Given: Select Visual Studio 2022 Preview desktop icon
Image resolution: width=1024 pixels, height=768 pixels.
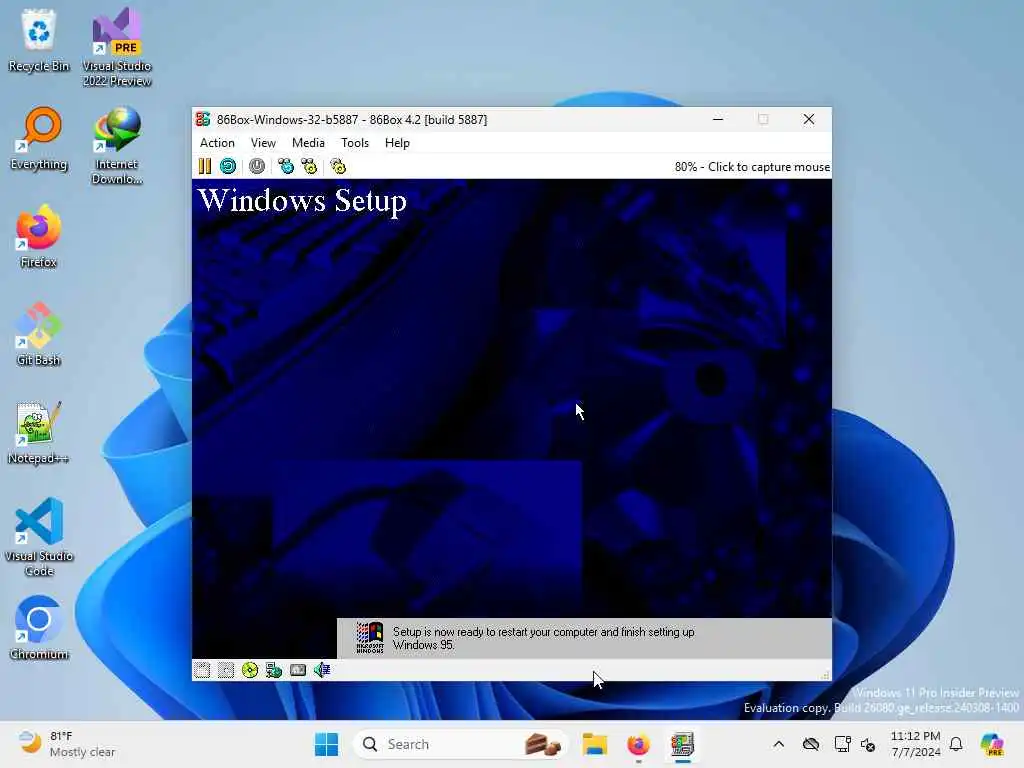Looking at the screenshot, I should click(x=117, y=48).
